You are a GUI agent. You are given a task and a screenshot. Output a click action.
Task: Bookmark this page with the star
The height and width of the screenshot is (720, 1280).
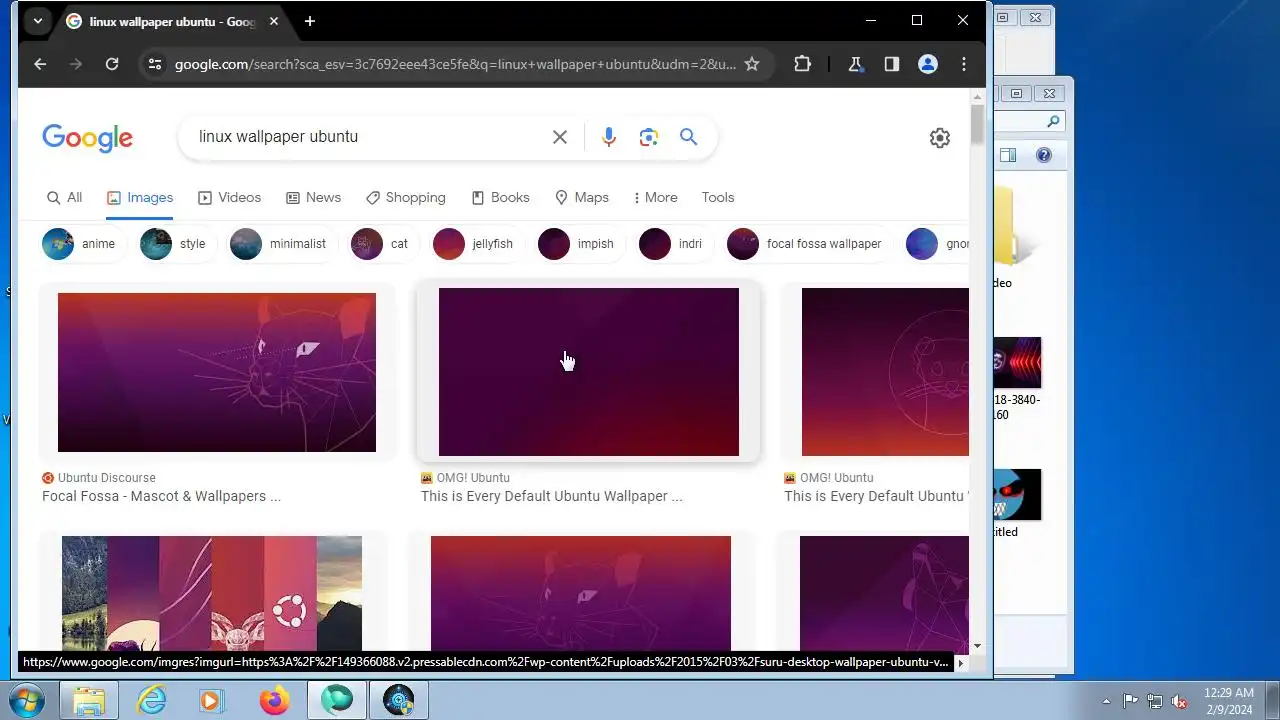(x=752, y=64)
